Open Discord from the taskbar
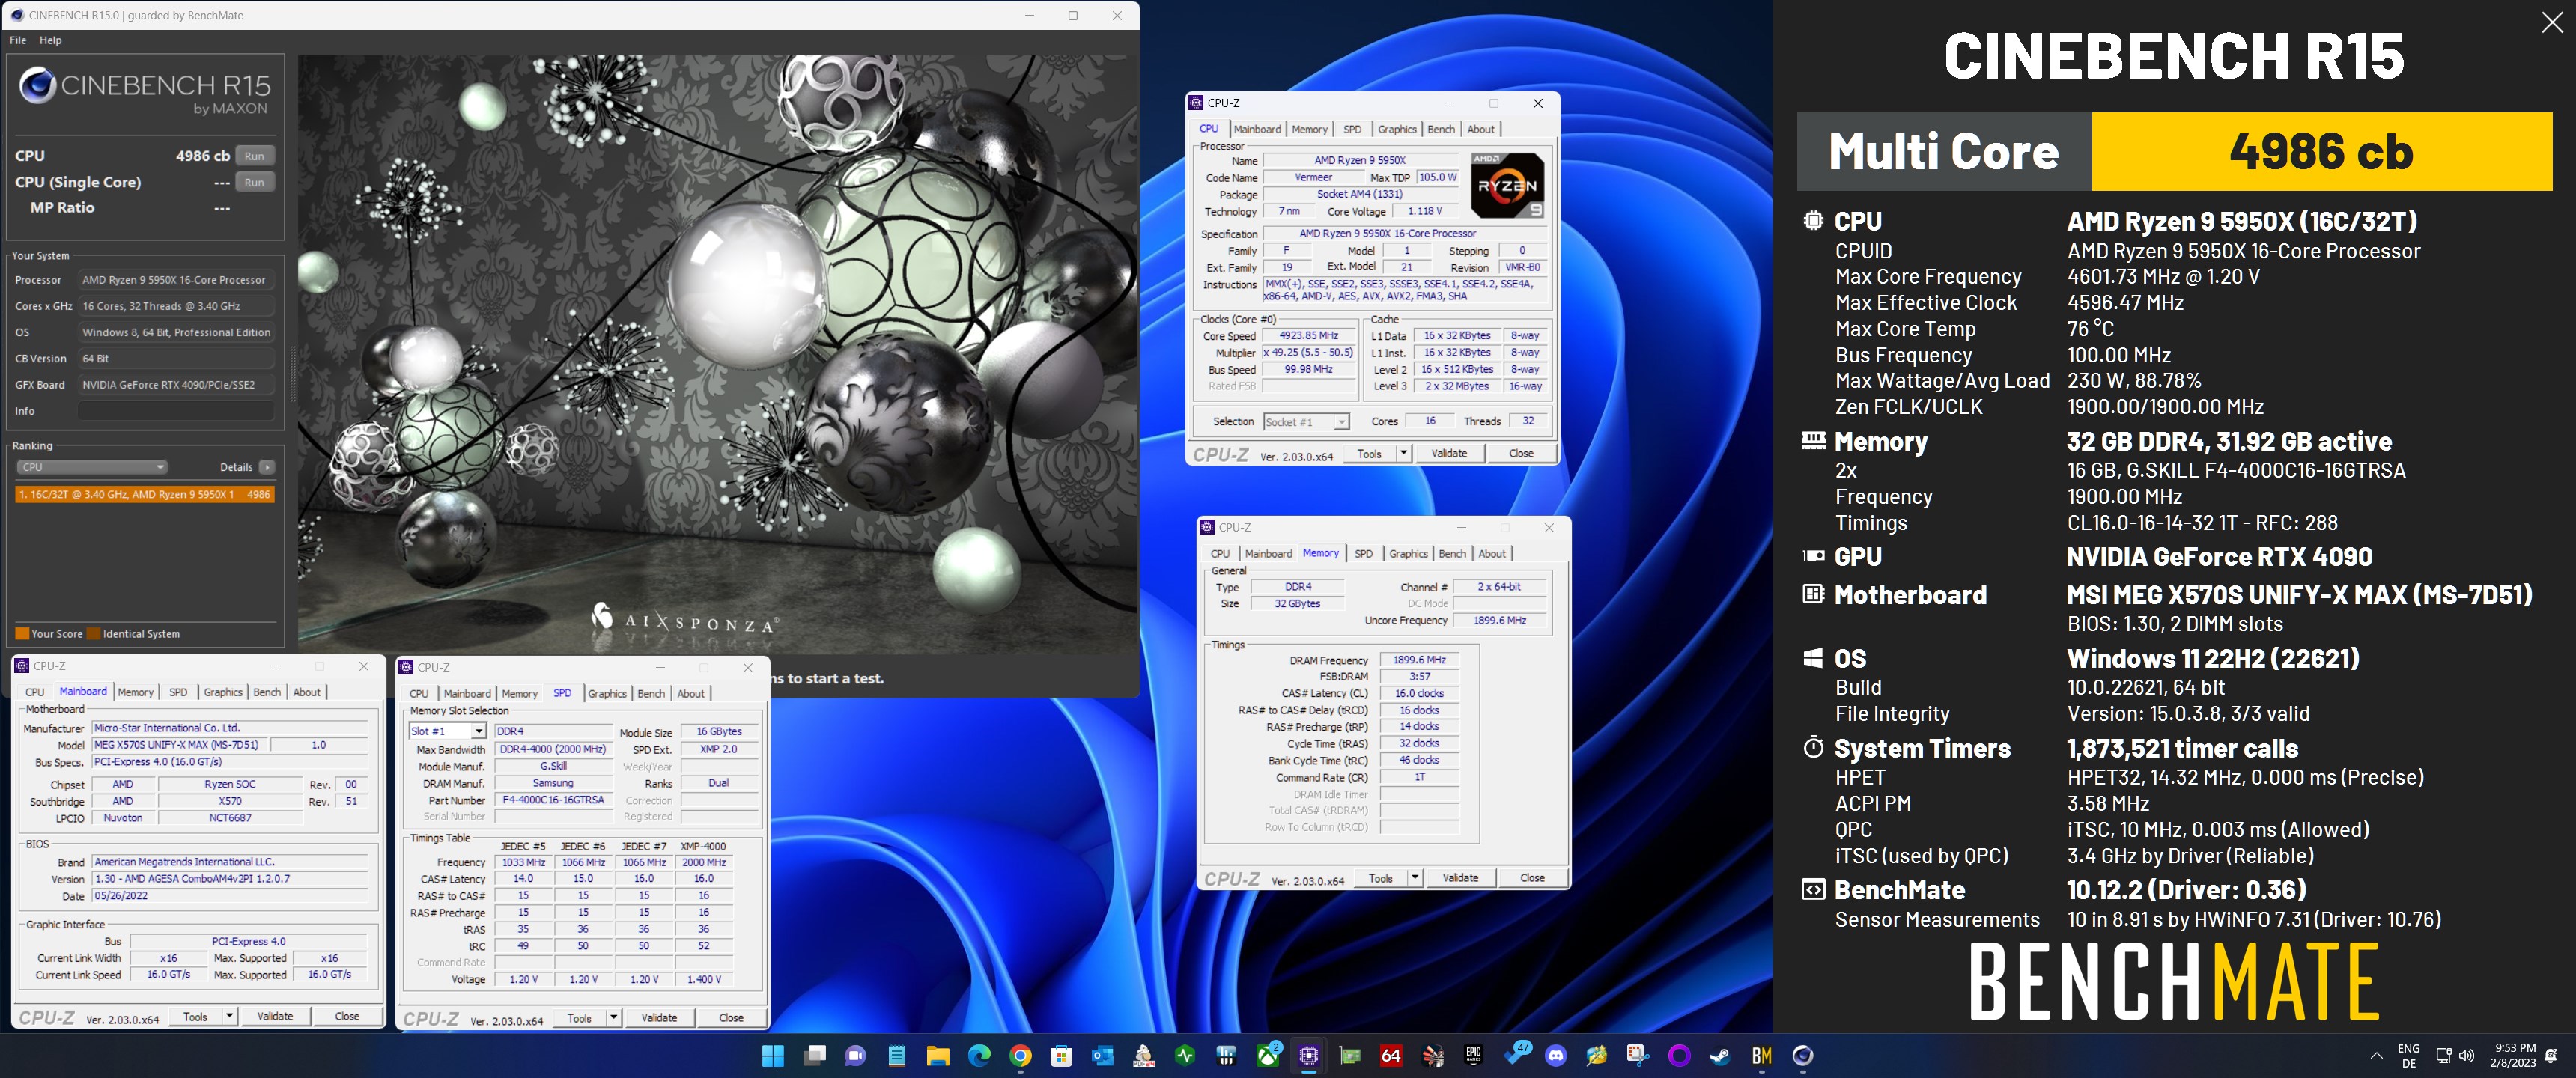Screen dimensions: 2576x1078 pos(1556,1055)
